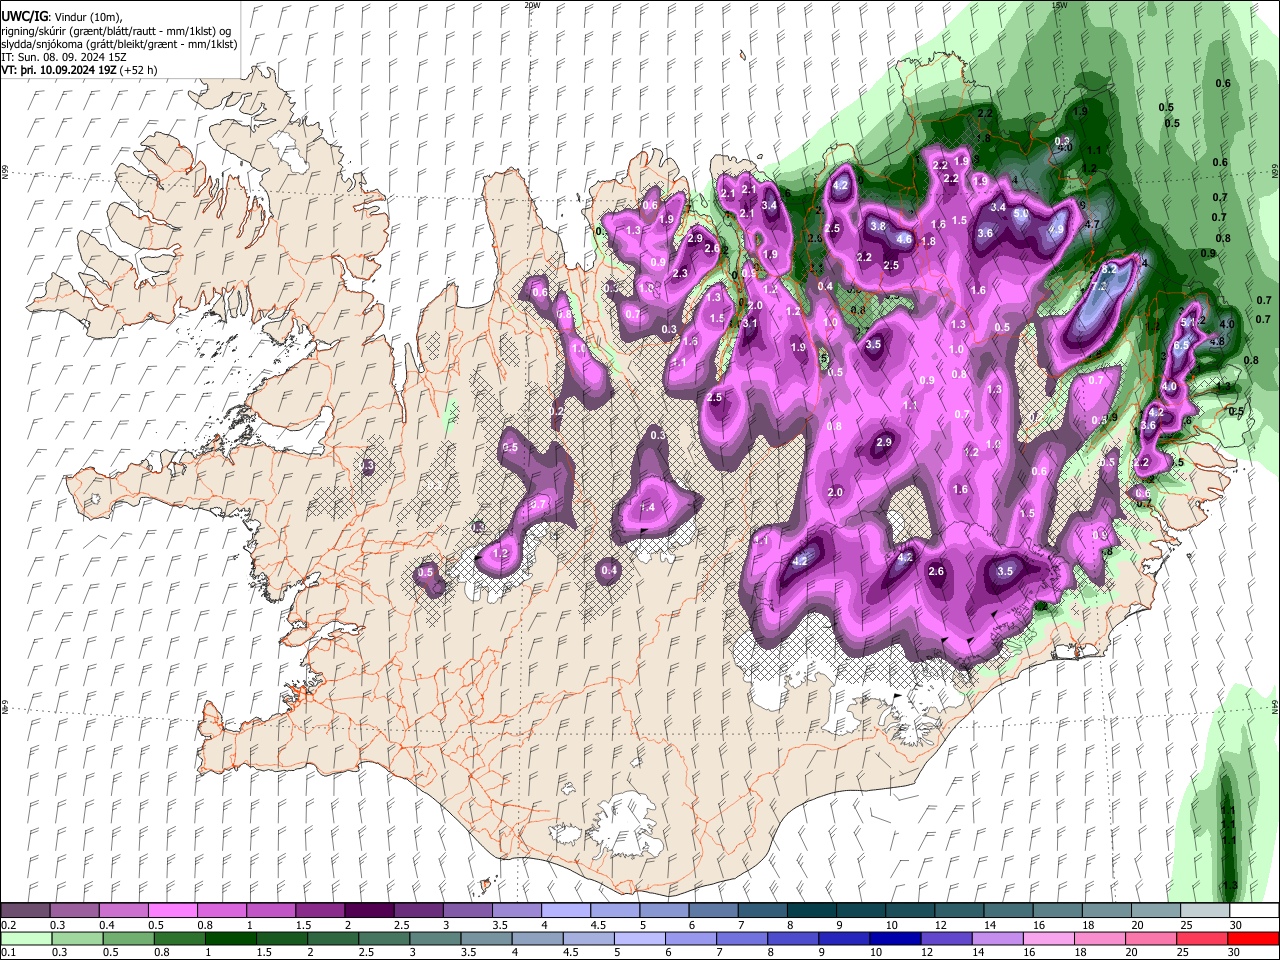Click the palest green 0.1 swatch in lower legend
This screenshot has height=960, width=1280.
point(25,938)
